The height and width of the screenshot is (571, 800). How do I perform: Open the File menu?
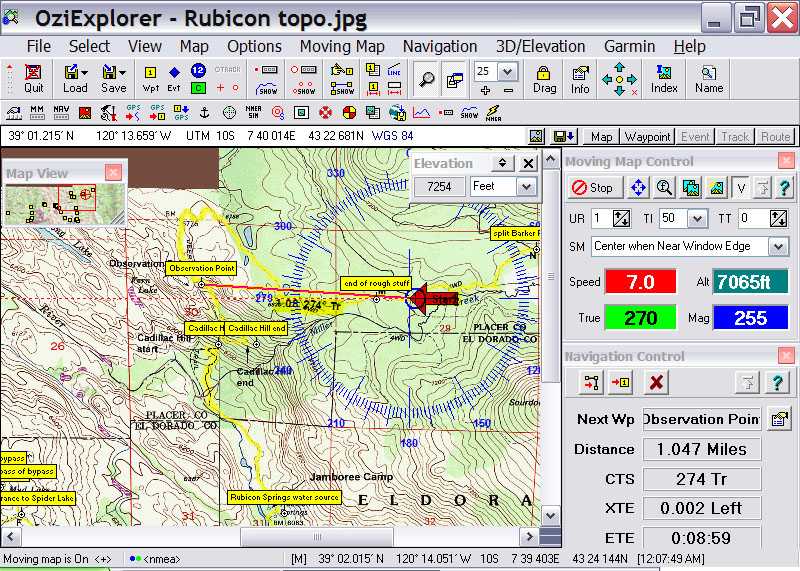39,46
